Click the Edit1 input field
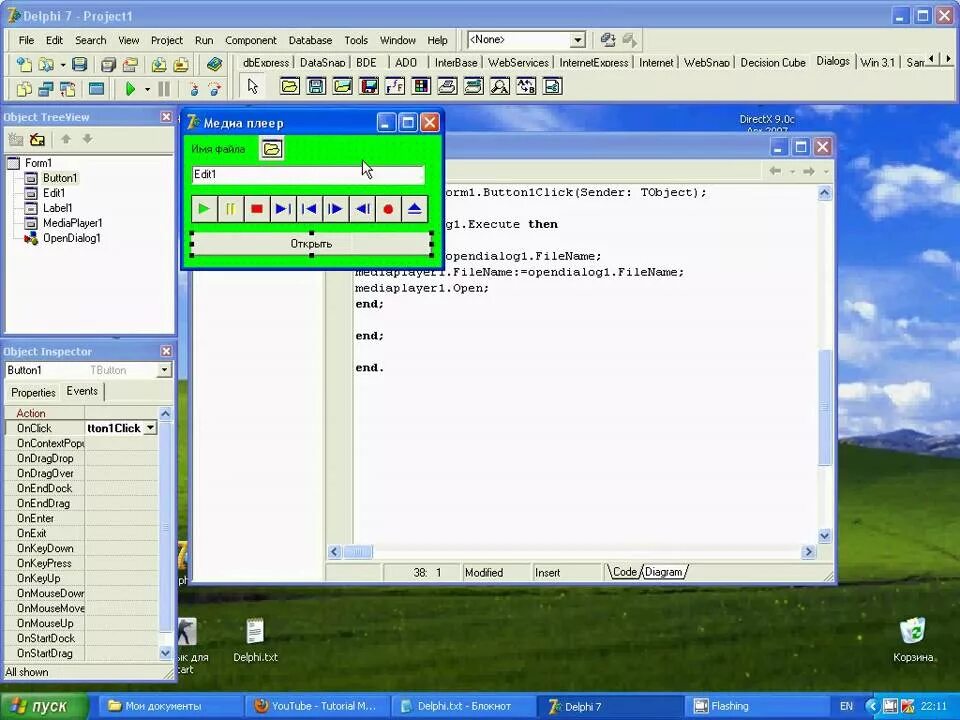 pyautogui.click(x=308, y=174)
